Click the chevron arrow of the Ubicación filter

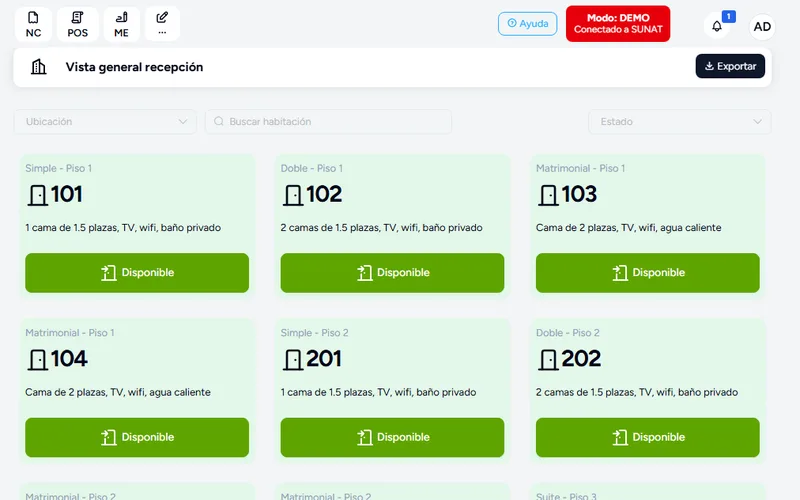click(183, 121)
